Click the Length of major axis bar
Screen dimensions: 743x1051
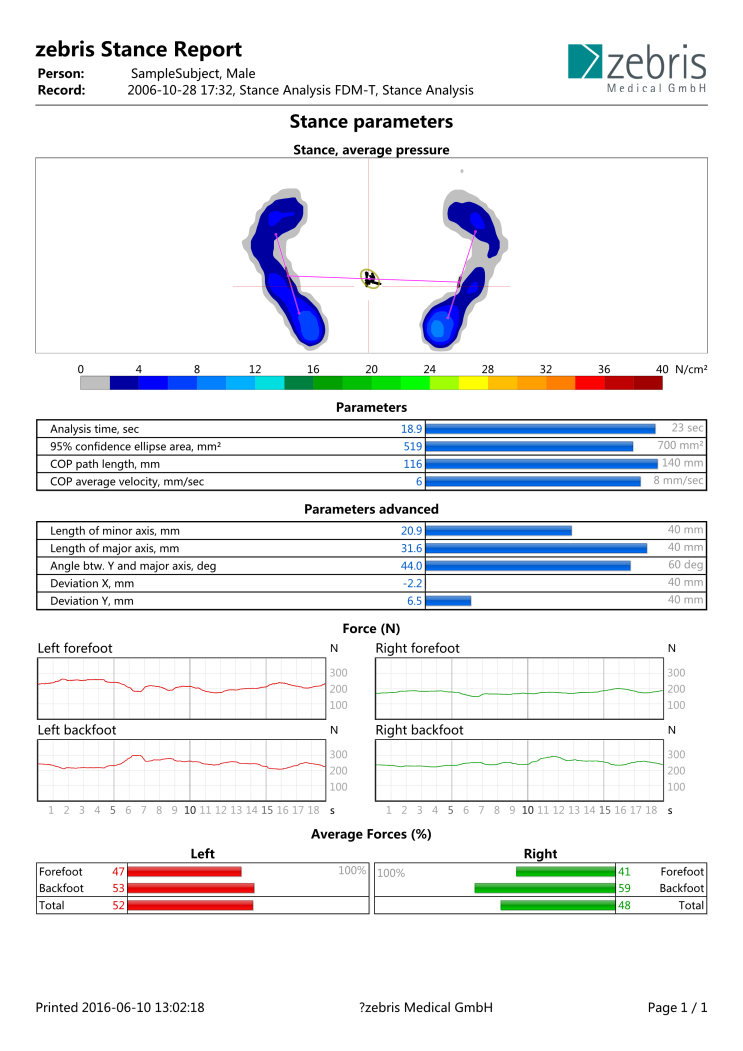pos(536,548)
